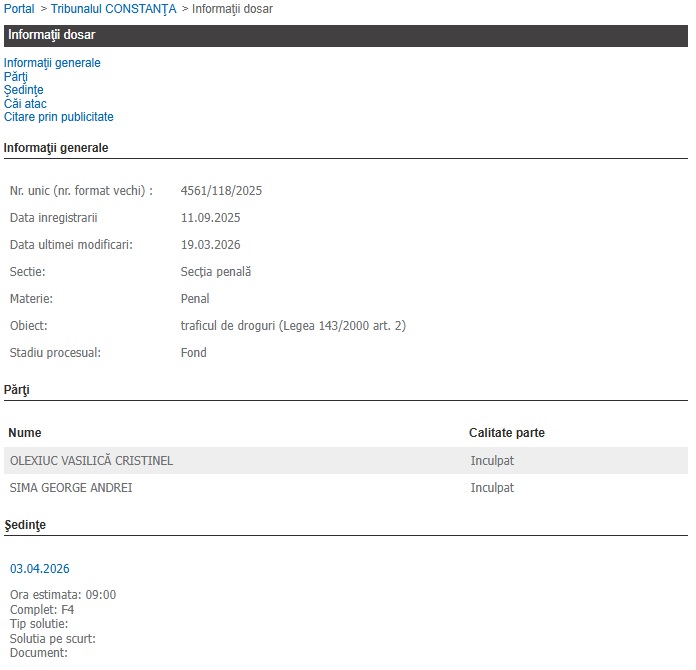This screenshot has width=696, height=670.
Task: Go to the Părți anchor link in navigation
Action: (x=16, y=77)
